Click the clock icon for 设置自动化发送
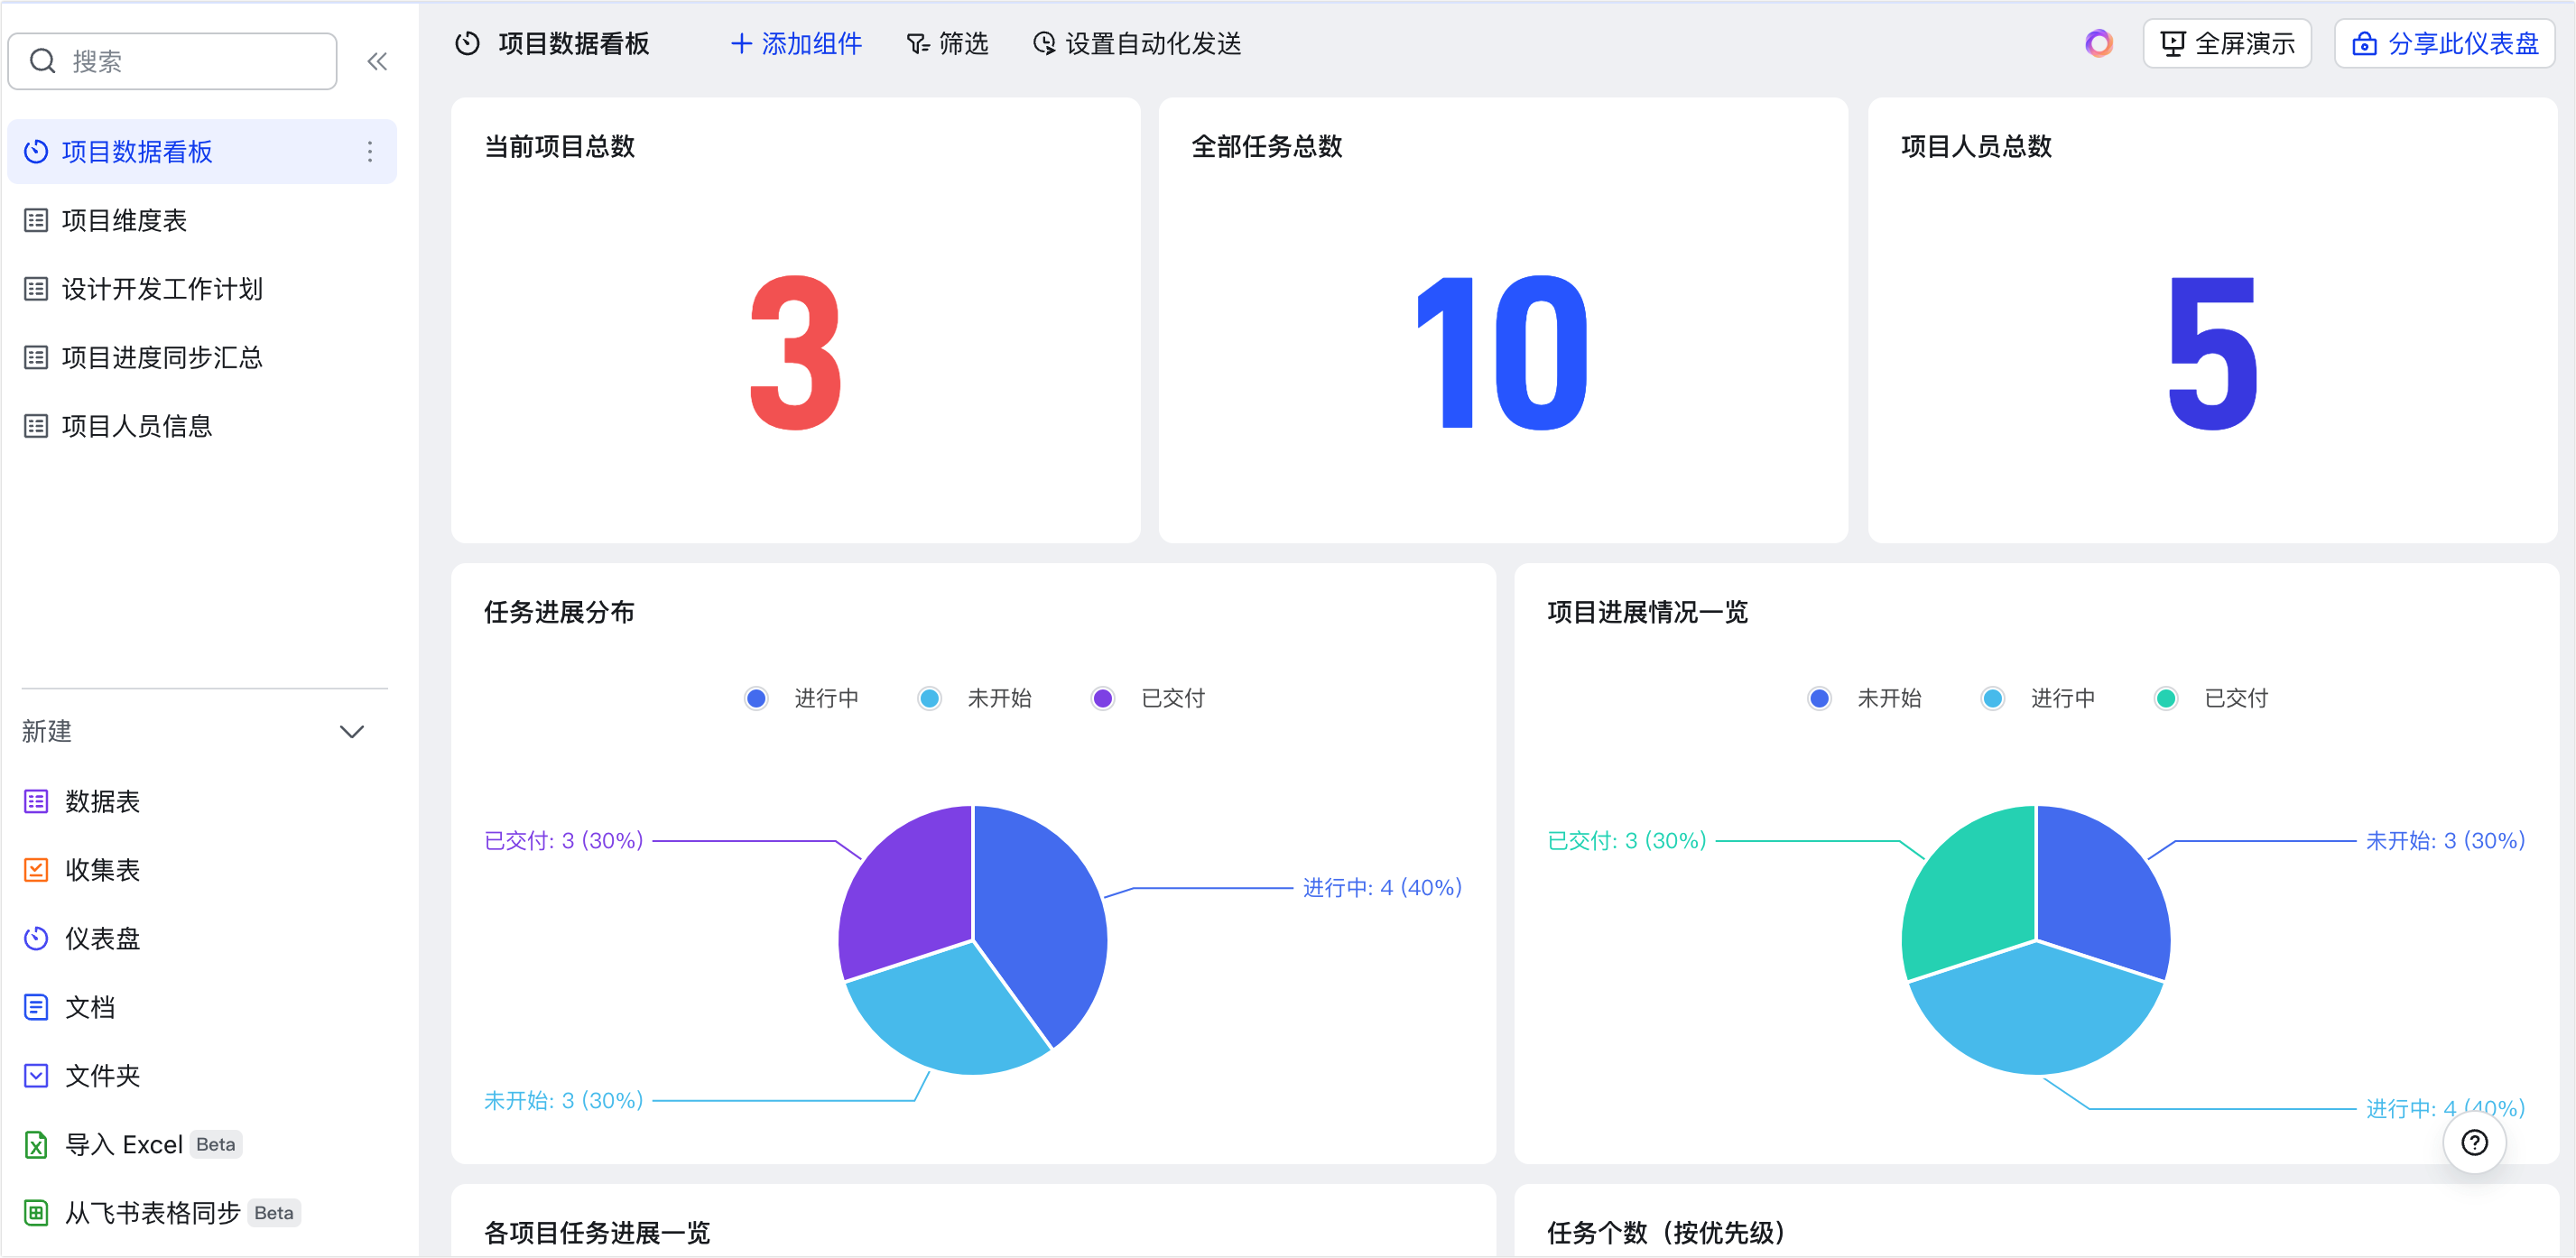The image size is (2576, 1258). click(x=1043, y=43)
